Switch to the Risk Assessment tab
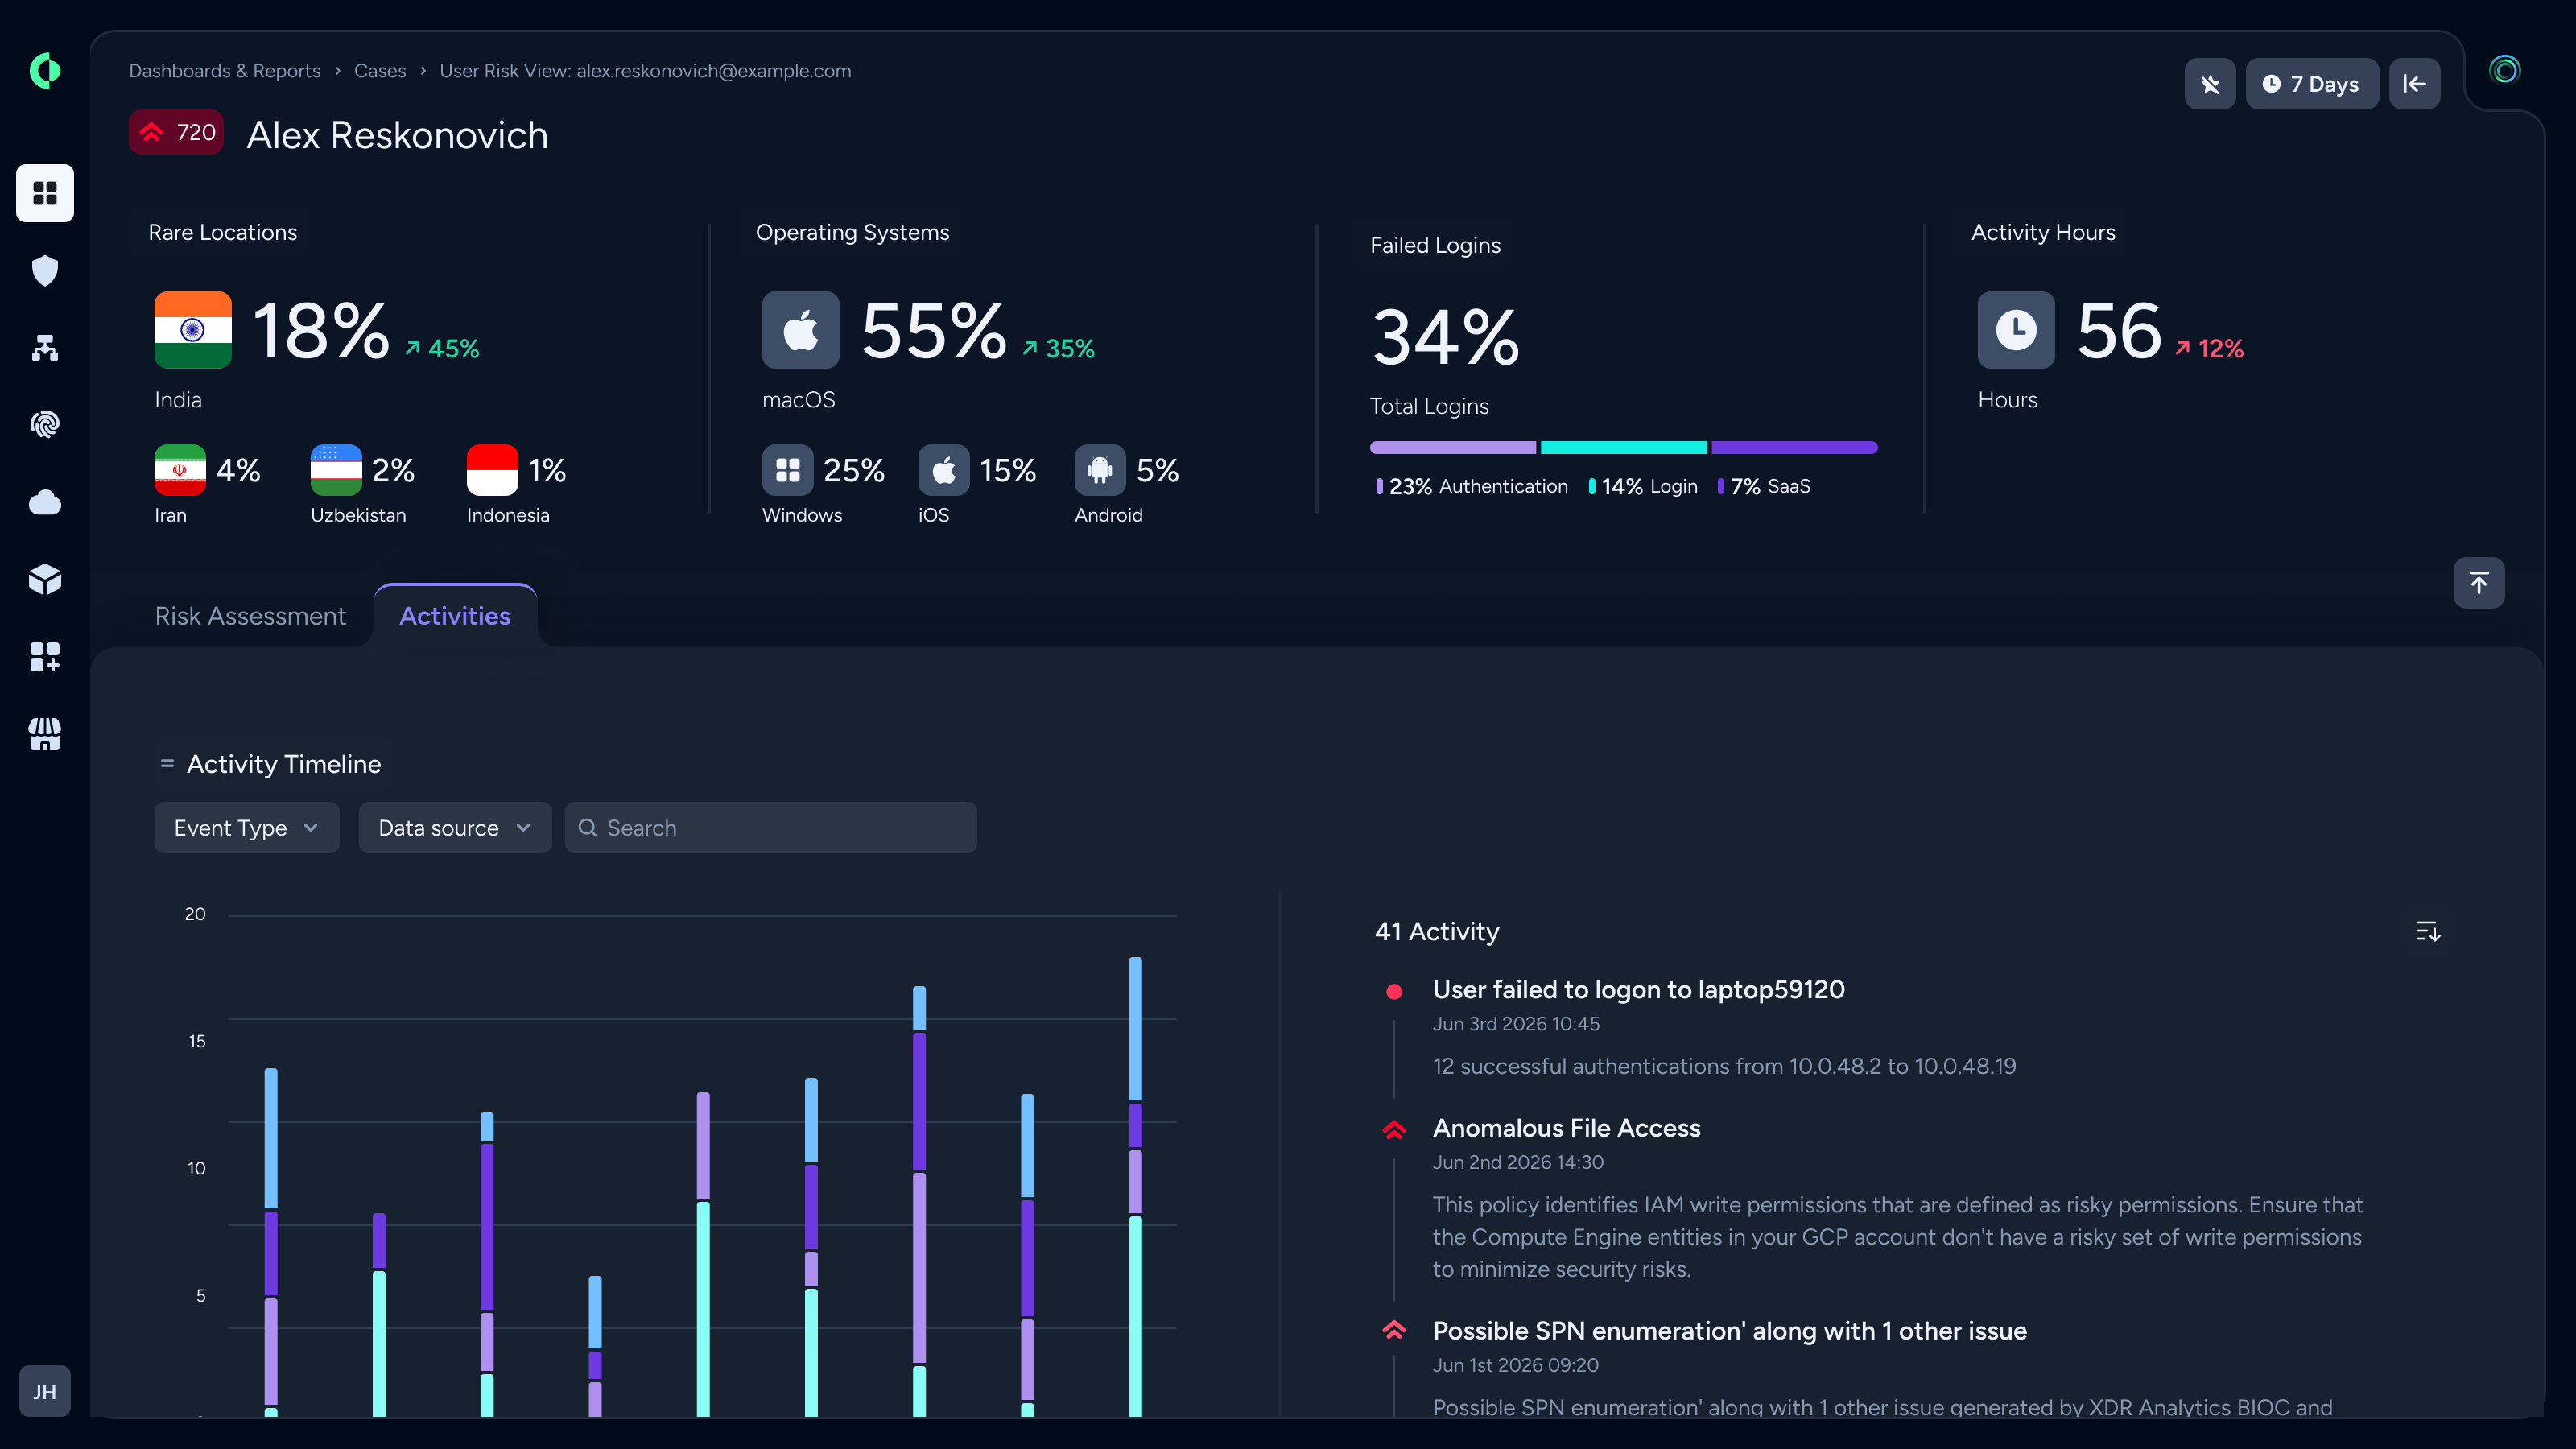Image resolution: width=2576 pixels, height=1449 pixels. click(x=250, y=616)
